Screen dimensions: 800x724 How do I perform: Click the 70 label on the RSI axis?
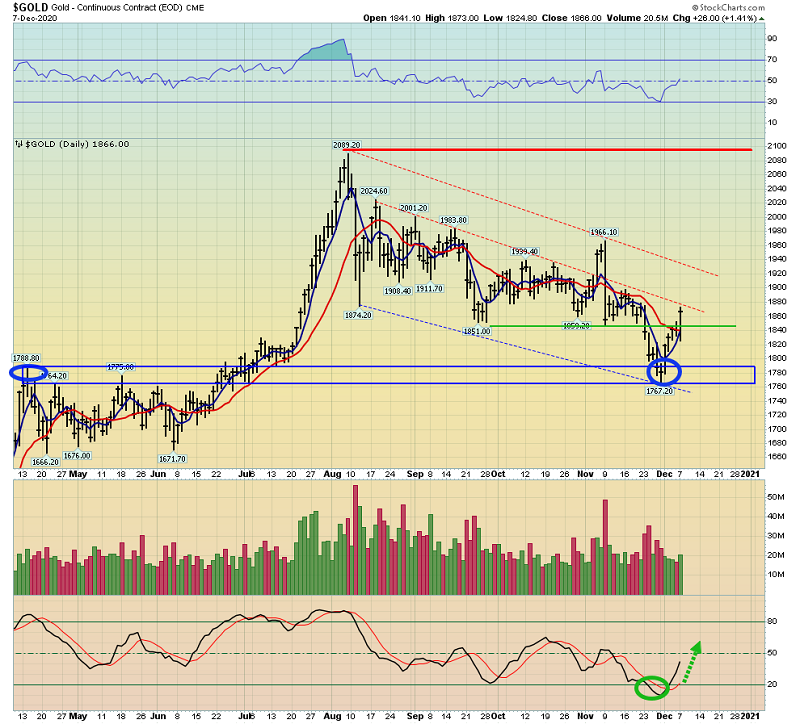coord(772,60)
